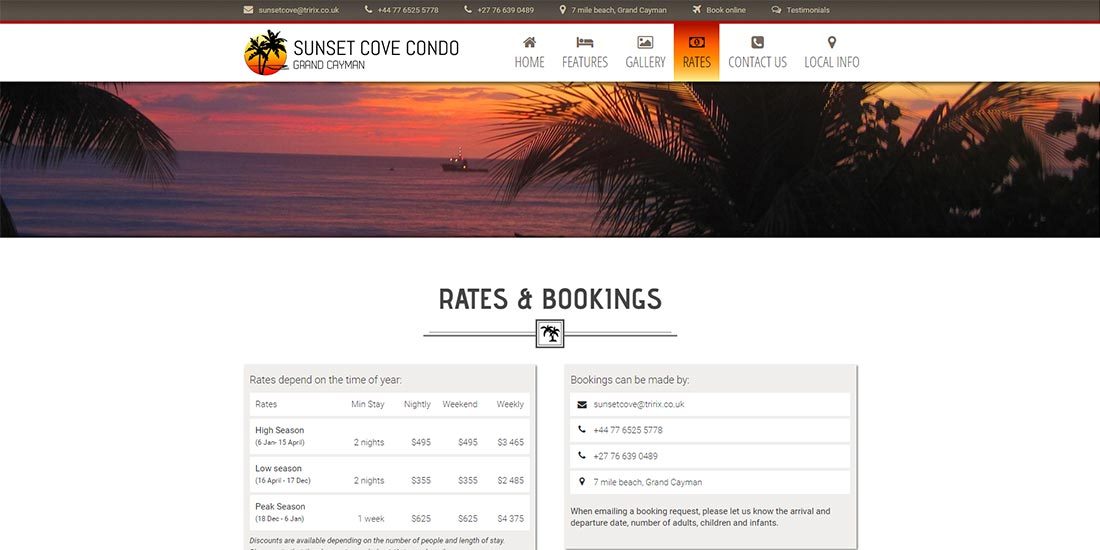Click the Min Stay column header
Image resolution: width=1100 pixels, height=550 pixels.
click(368, 405)
